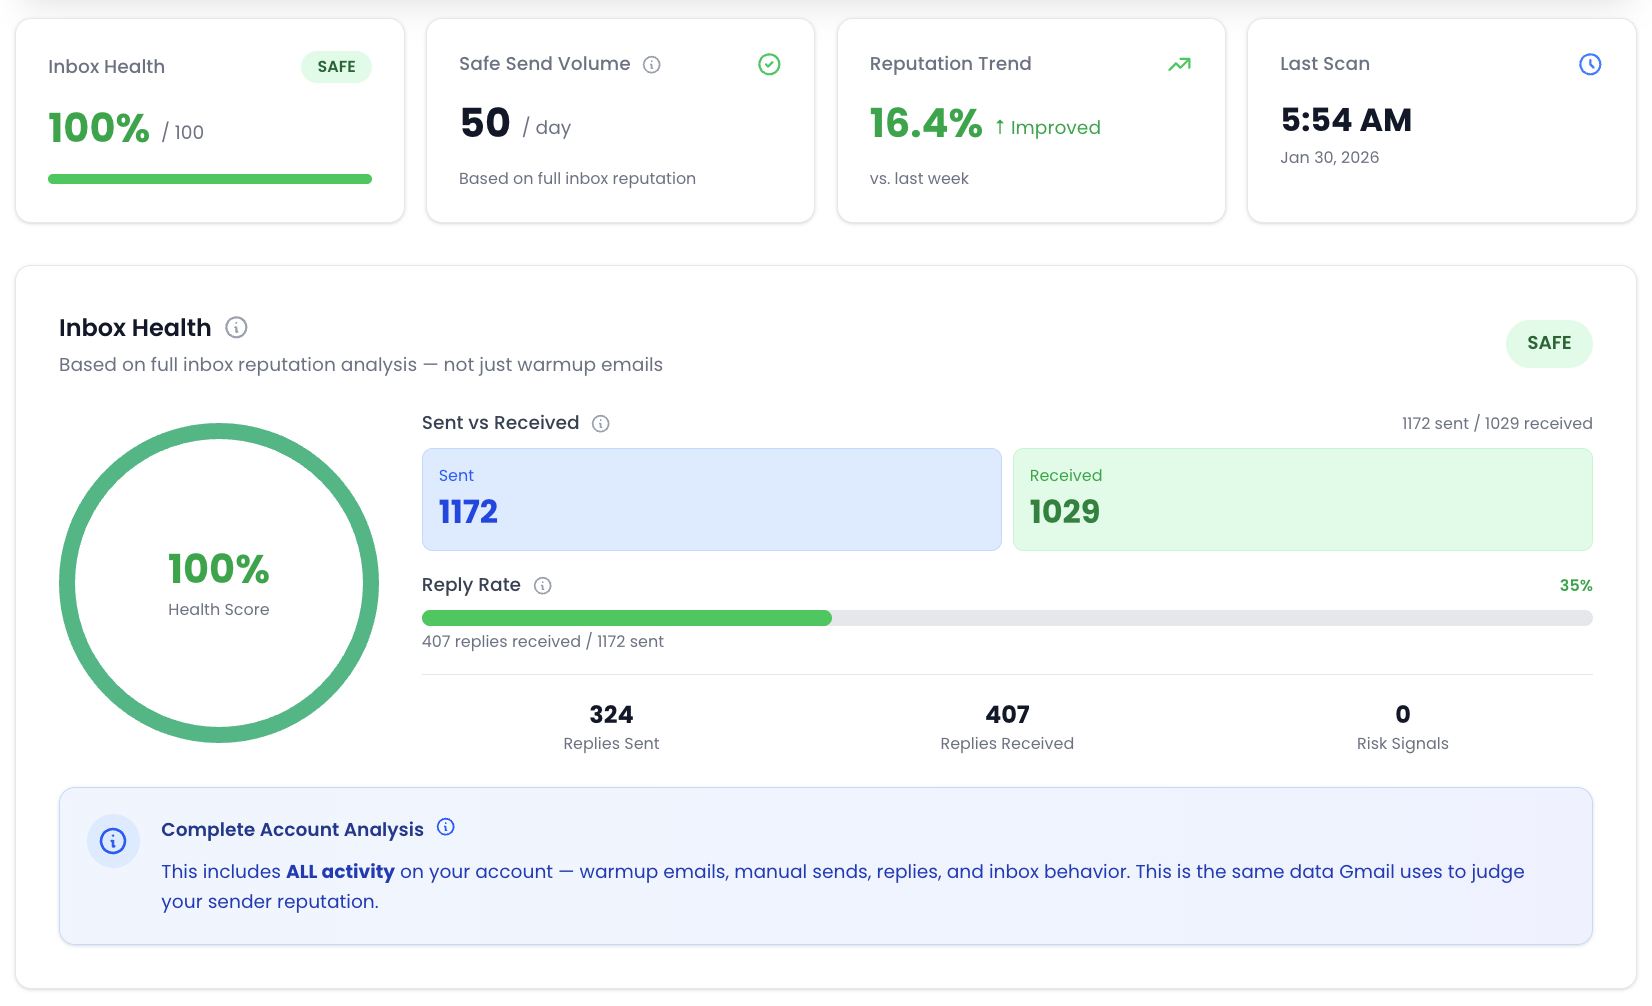1652x1006 pixels.
Task: Click the large round info icon in analysis banner
Action: (113, 841)
